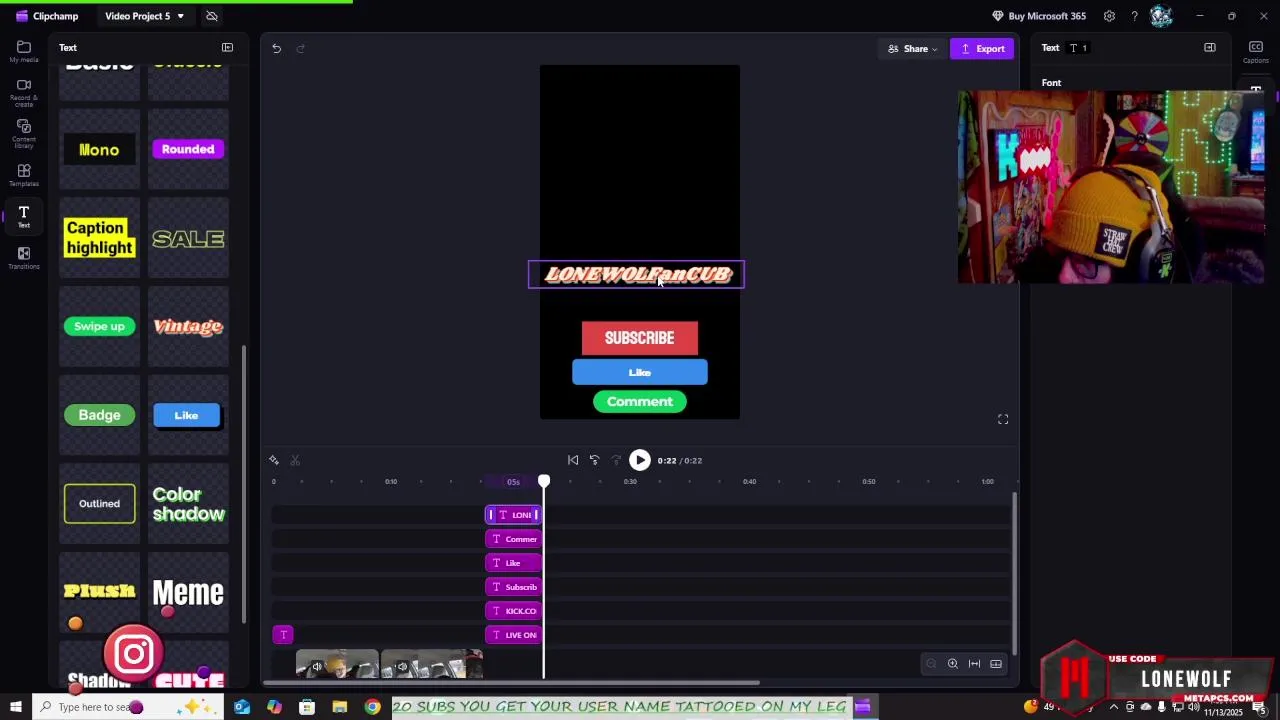The height and width of the screenshot is (720, 1280).
Task: Open the Share dropdown
Action: [x=913, y=48]
